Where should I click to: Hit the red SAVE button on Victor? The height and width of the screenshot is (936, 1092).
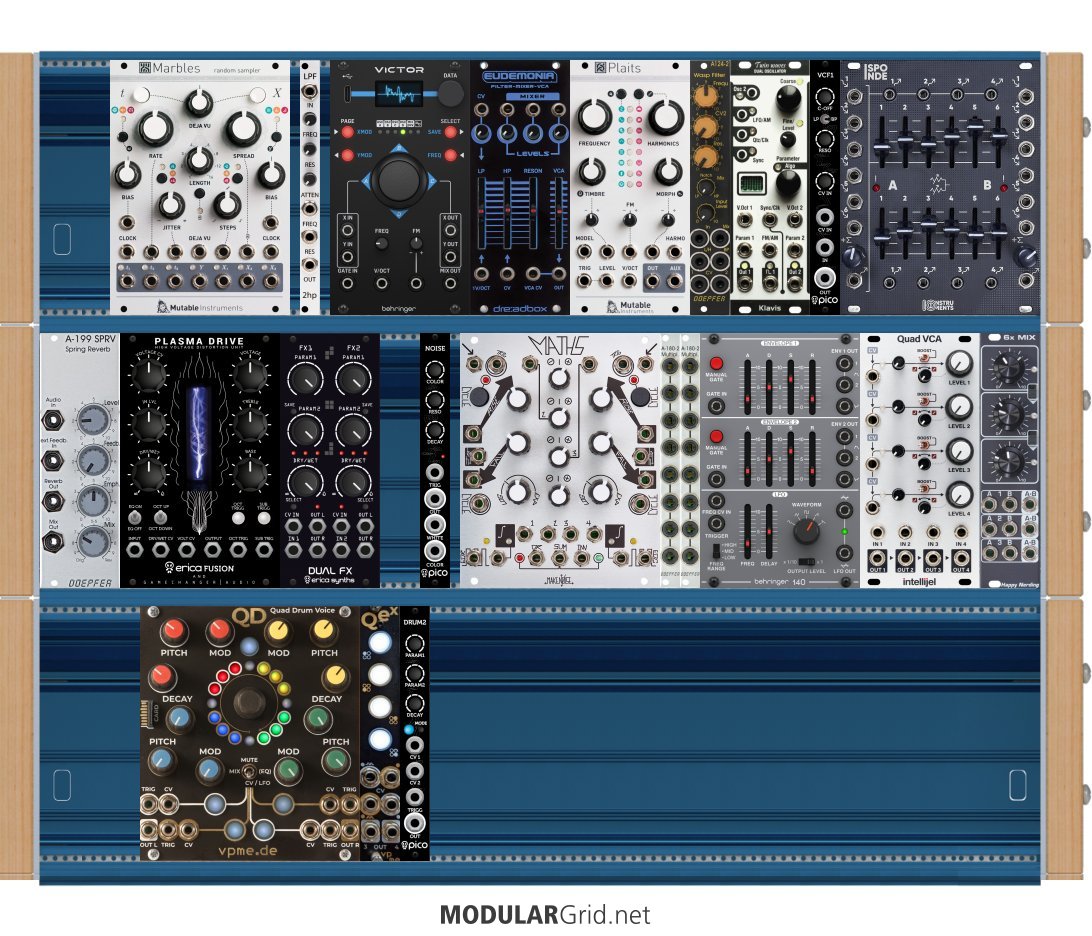(x=451, y=132)
